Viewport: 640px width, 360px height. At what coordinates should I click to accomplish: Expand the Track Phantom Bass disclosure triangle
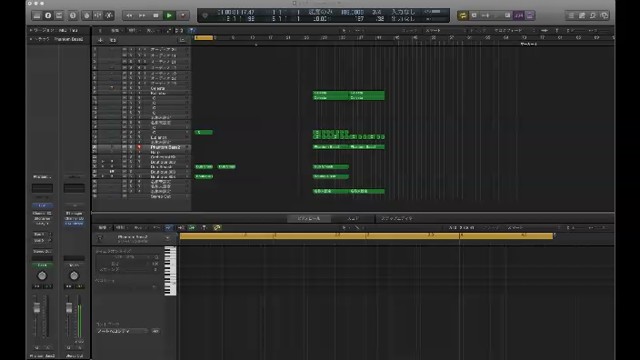(x=31, y=39)
